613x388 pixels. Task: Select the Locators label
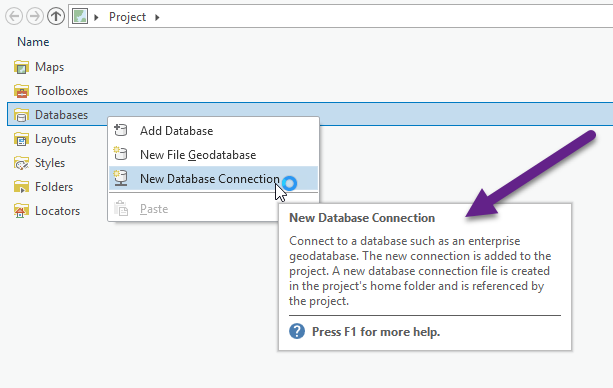click(x=57, y=211)
